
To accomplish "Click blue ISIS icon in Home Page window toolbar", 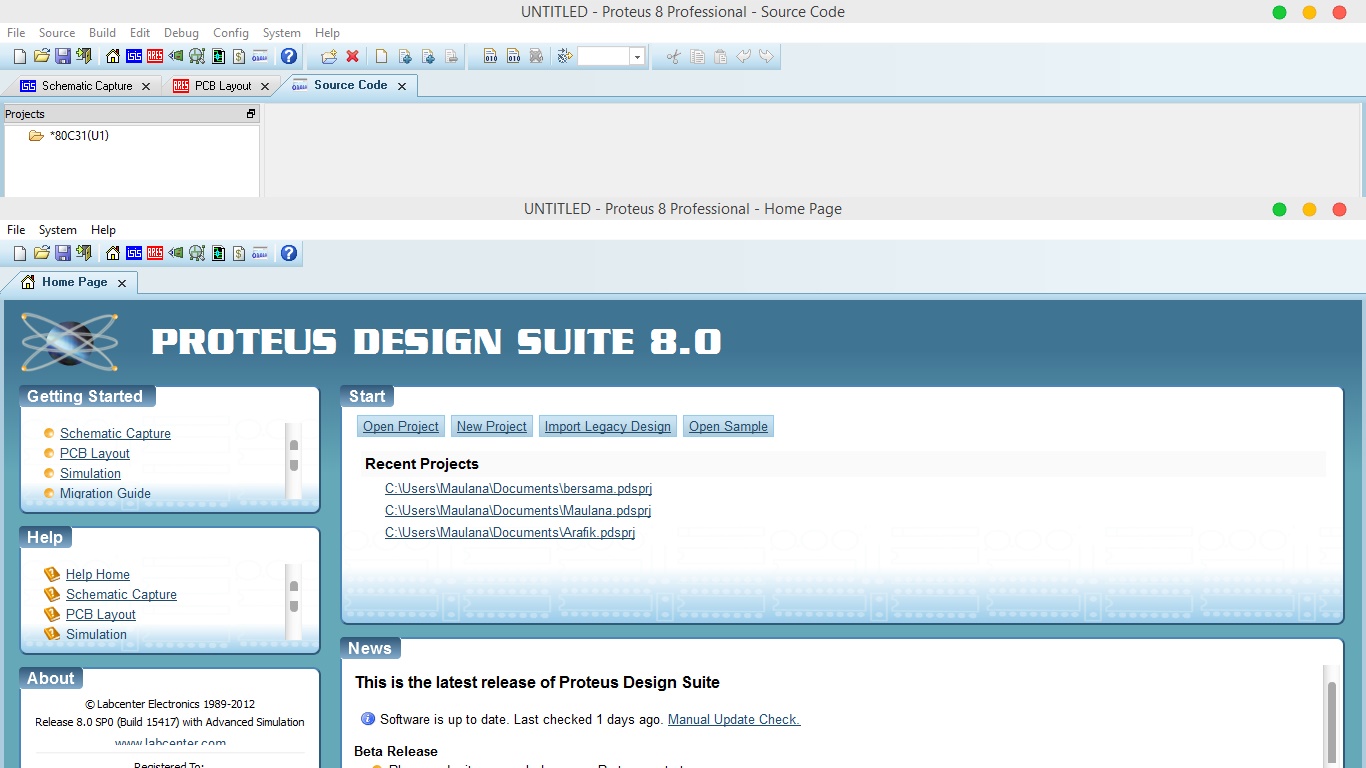I will pyautogui.click(x=134, y=253).
